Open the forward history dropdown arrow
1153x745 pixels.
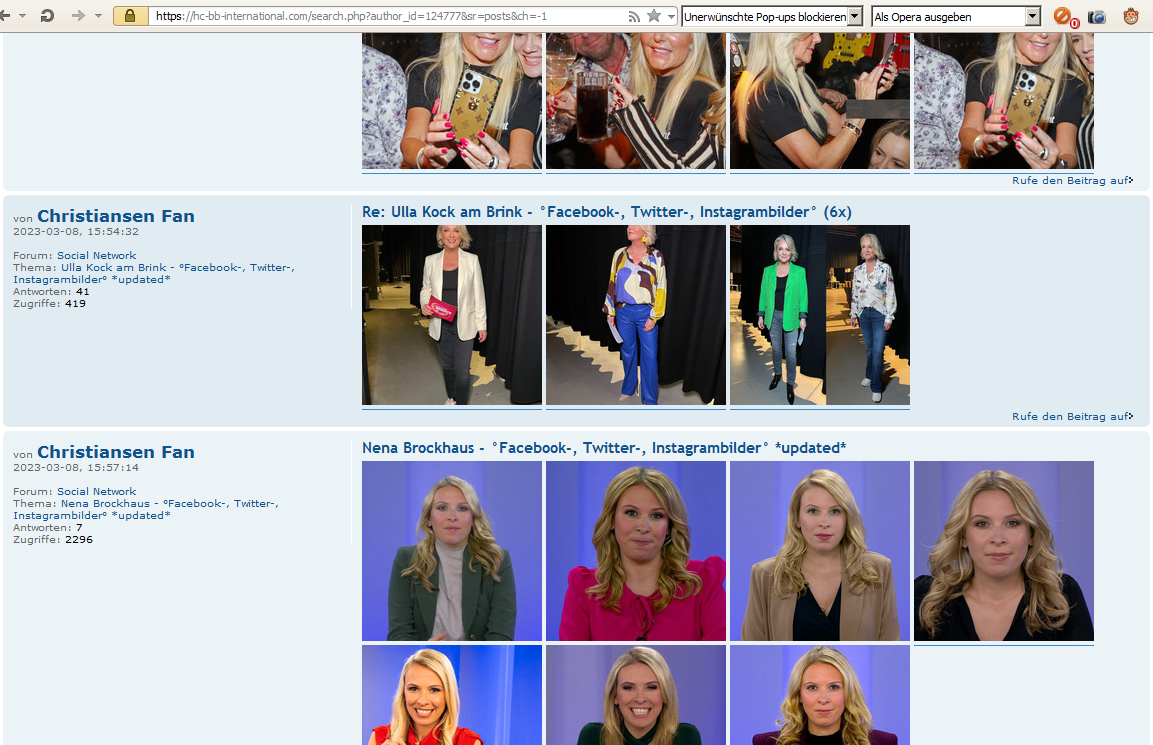coord(99,15)
